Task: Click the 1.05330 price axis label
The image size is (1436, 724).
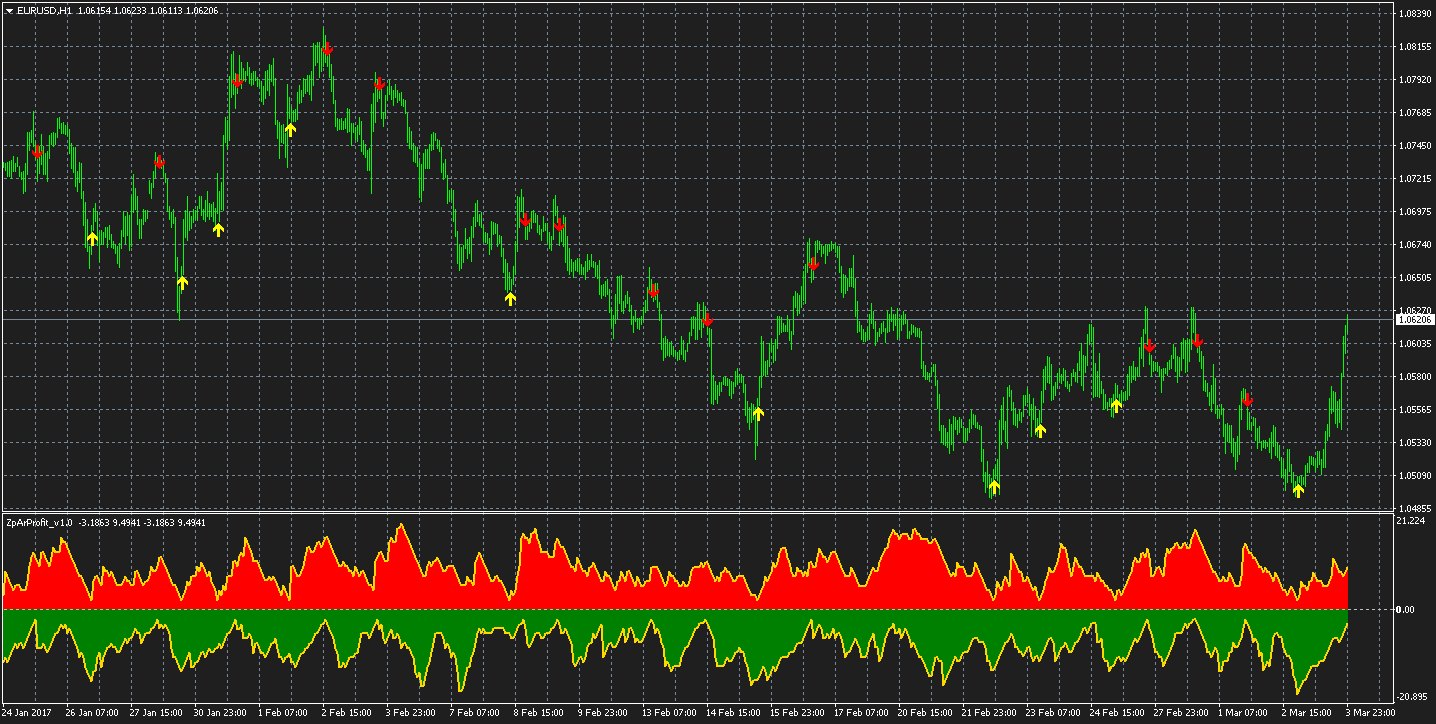Action: coord(1414,443)
